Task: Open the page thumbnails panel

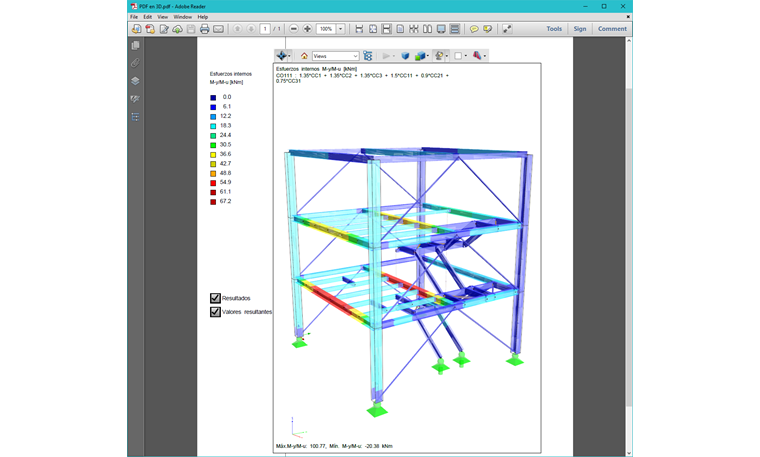Action: pos(135,46)
